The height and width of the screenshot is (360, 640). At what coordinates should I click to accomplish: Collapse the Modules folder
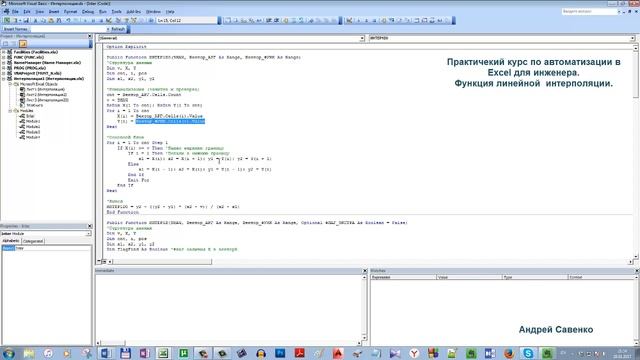click(x=10, y=111)
